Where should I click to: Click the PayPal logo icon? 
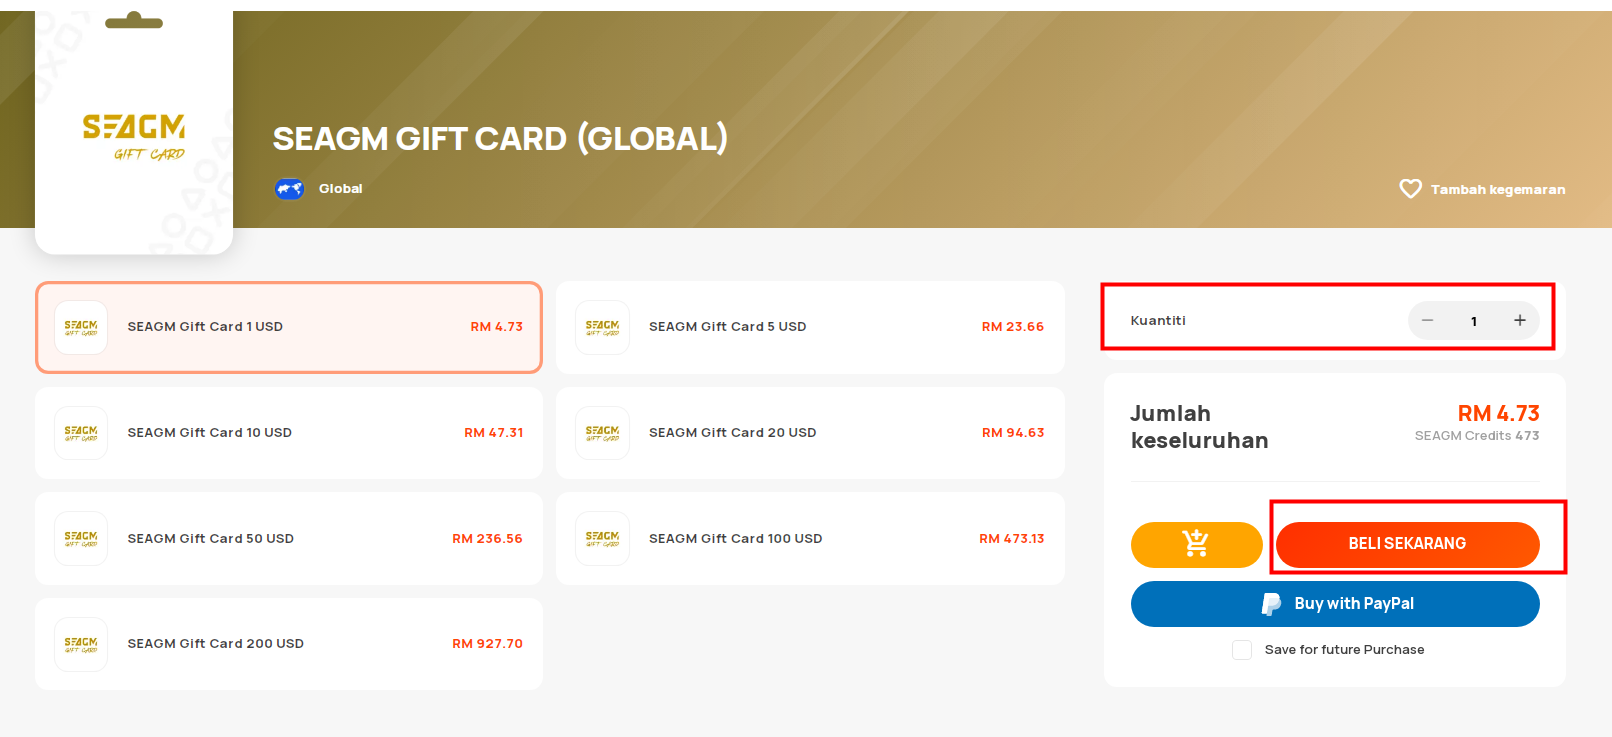point(1271,604)
